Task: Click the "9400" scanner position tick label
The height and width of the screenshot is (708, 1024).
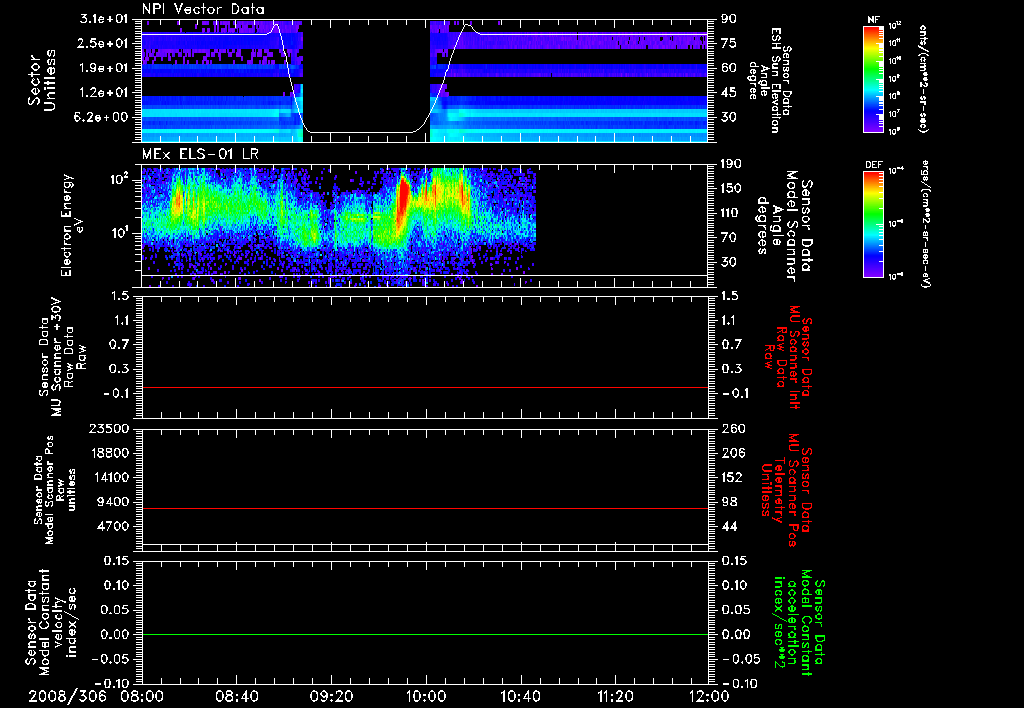Action: tap(115, 502)
